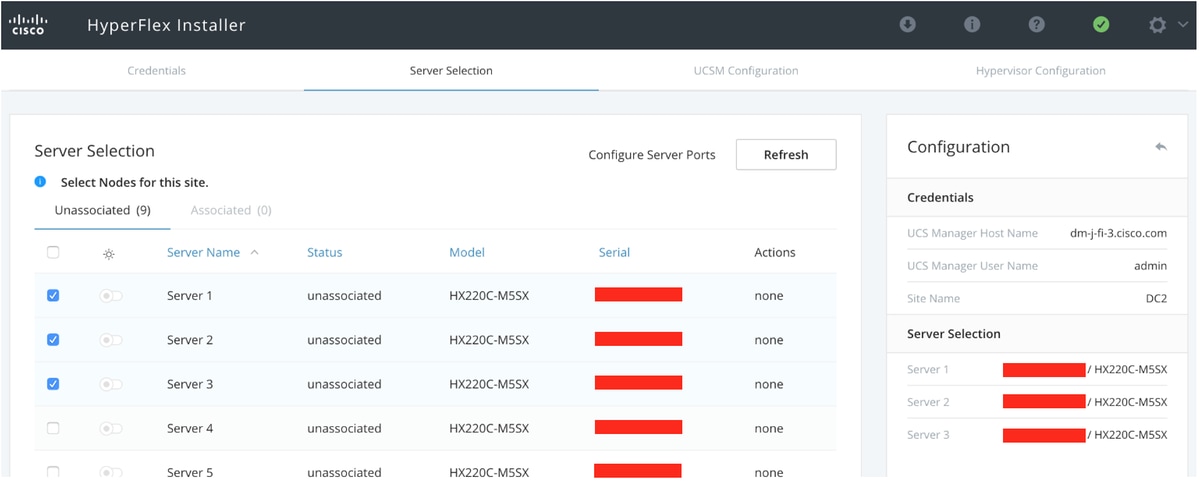Check the Server 4 checkbox
The width and height of the screenshot is (1200, 482).
tap(53, 428)
